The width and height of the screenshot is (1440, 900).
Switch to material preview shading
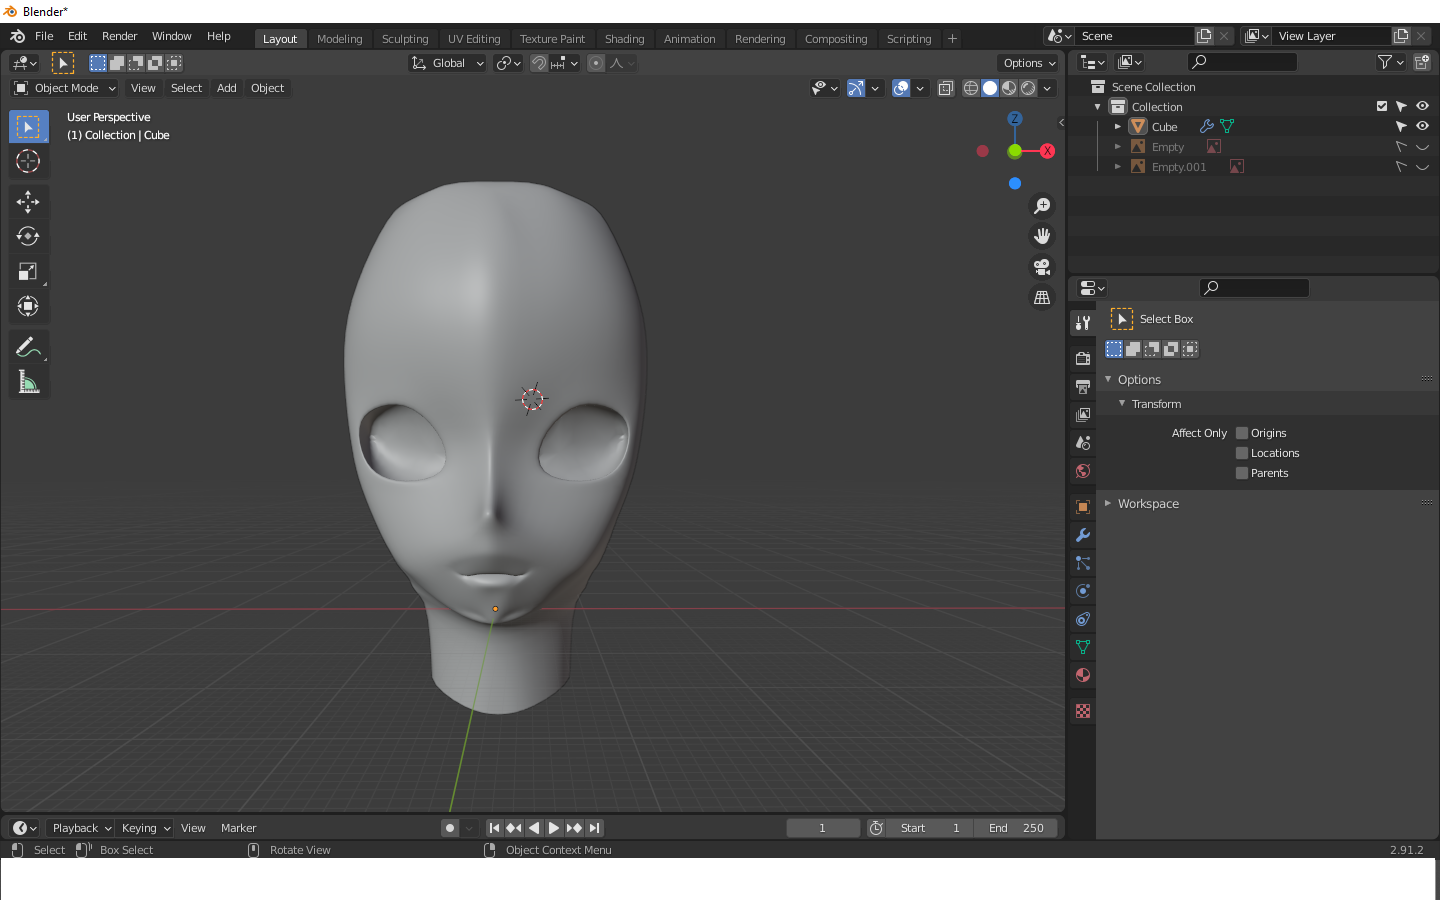(x=1009, y=88)
